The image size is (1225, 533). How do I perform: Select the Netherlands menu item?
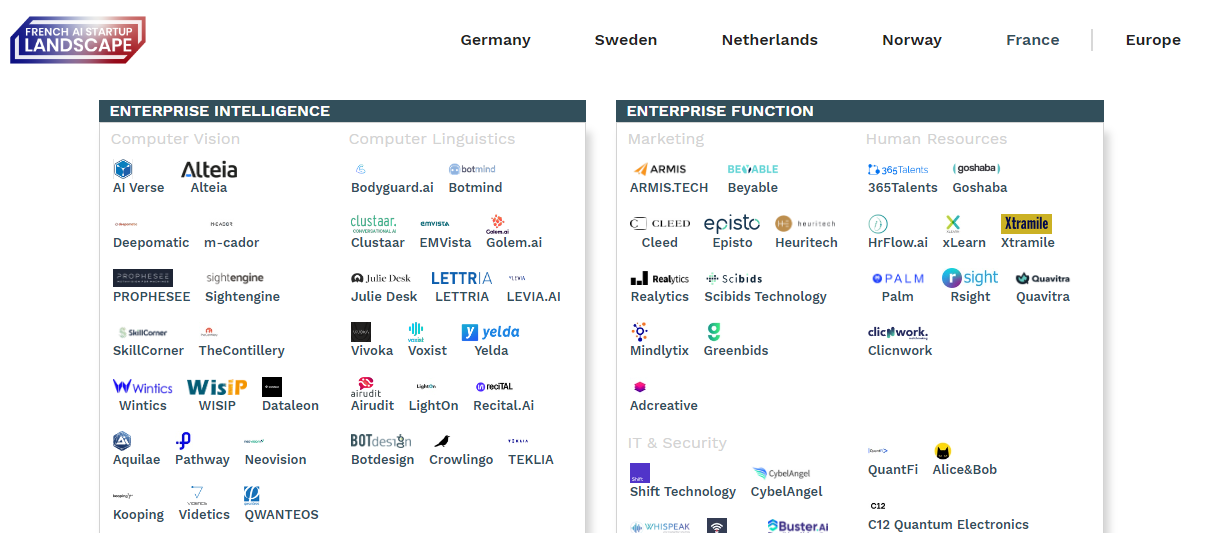pyautogui.click(x=770, y=40)
